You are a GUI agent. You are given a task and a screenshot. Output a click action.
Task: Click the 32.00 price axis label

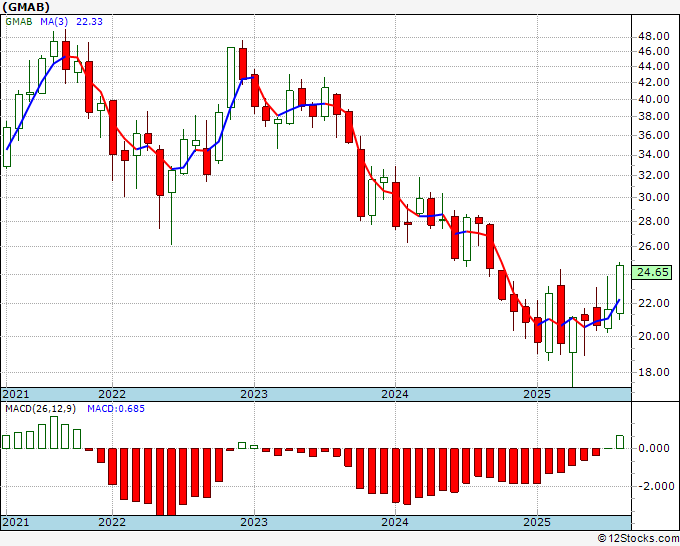coord(654,175)
